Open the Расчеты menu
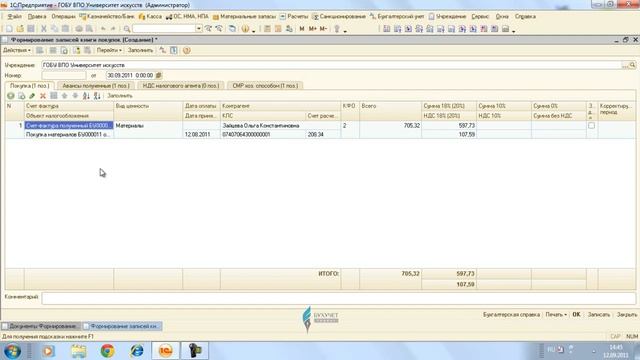 (294, 17)
